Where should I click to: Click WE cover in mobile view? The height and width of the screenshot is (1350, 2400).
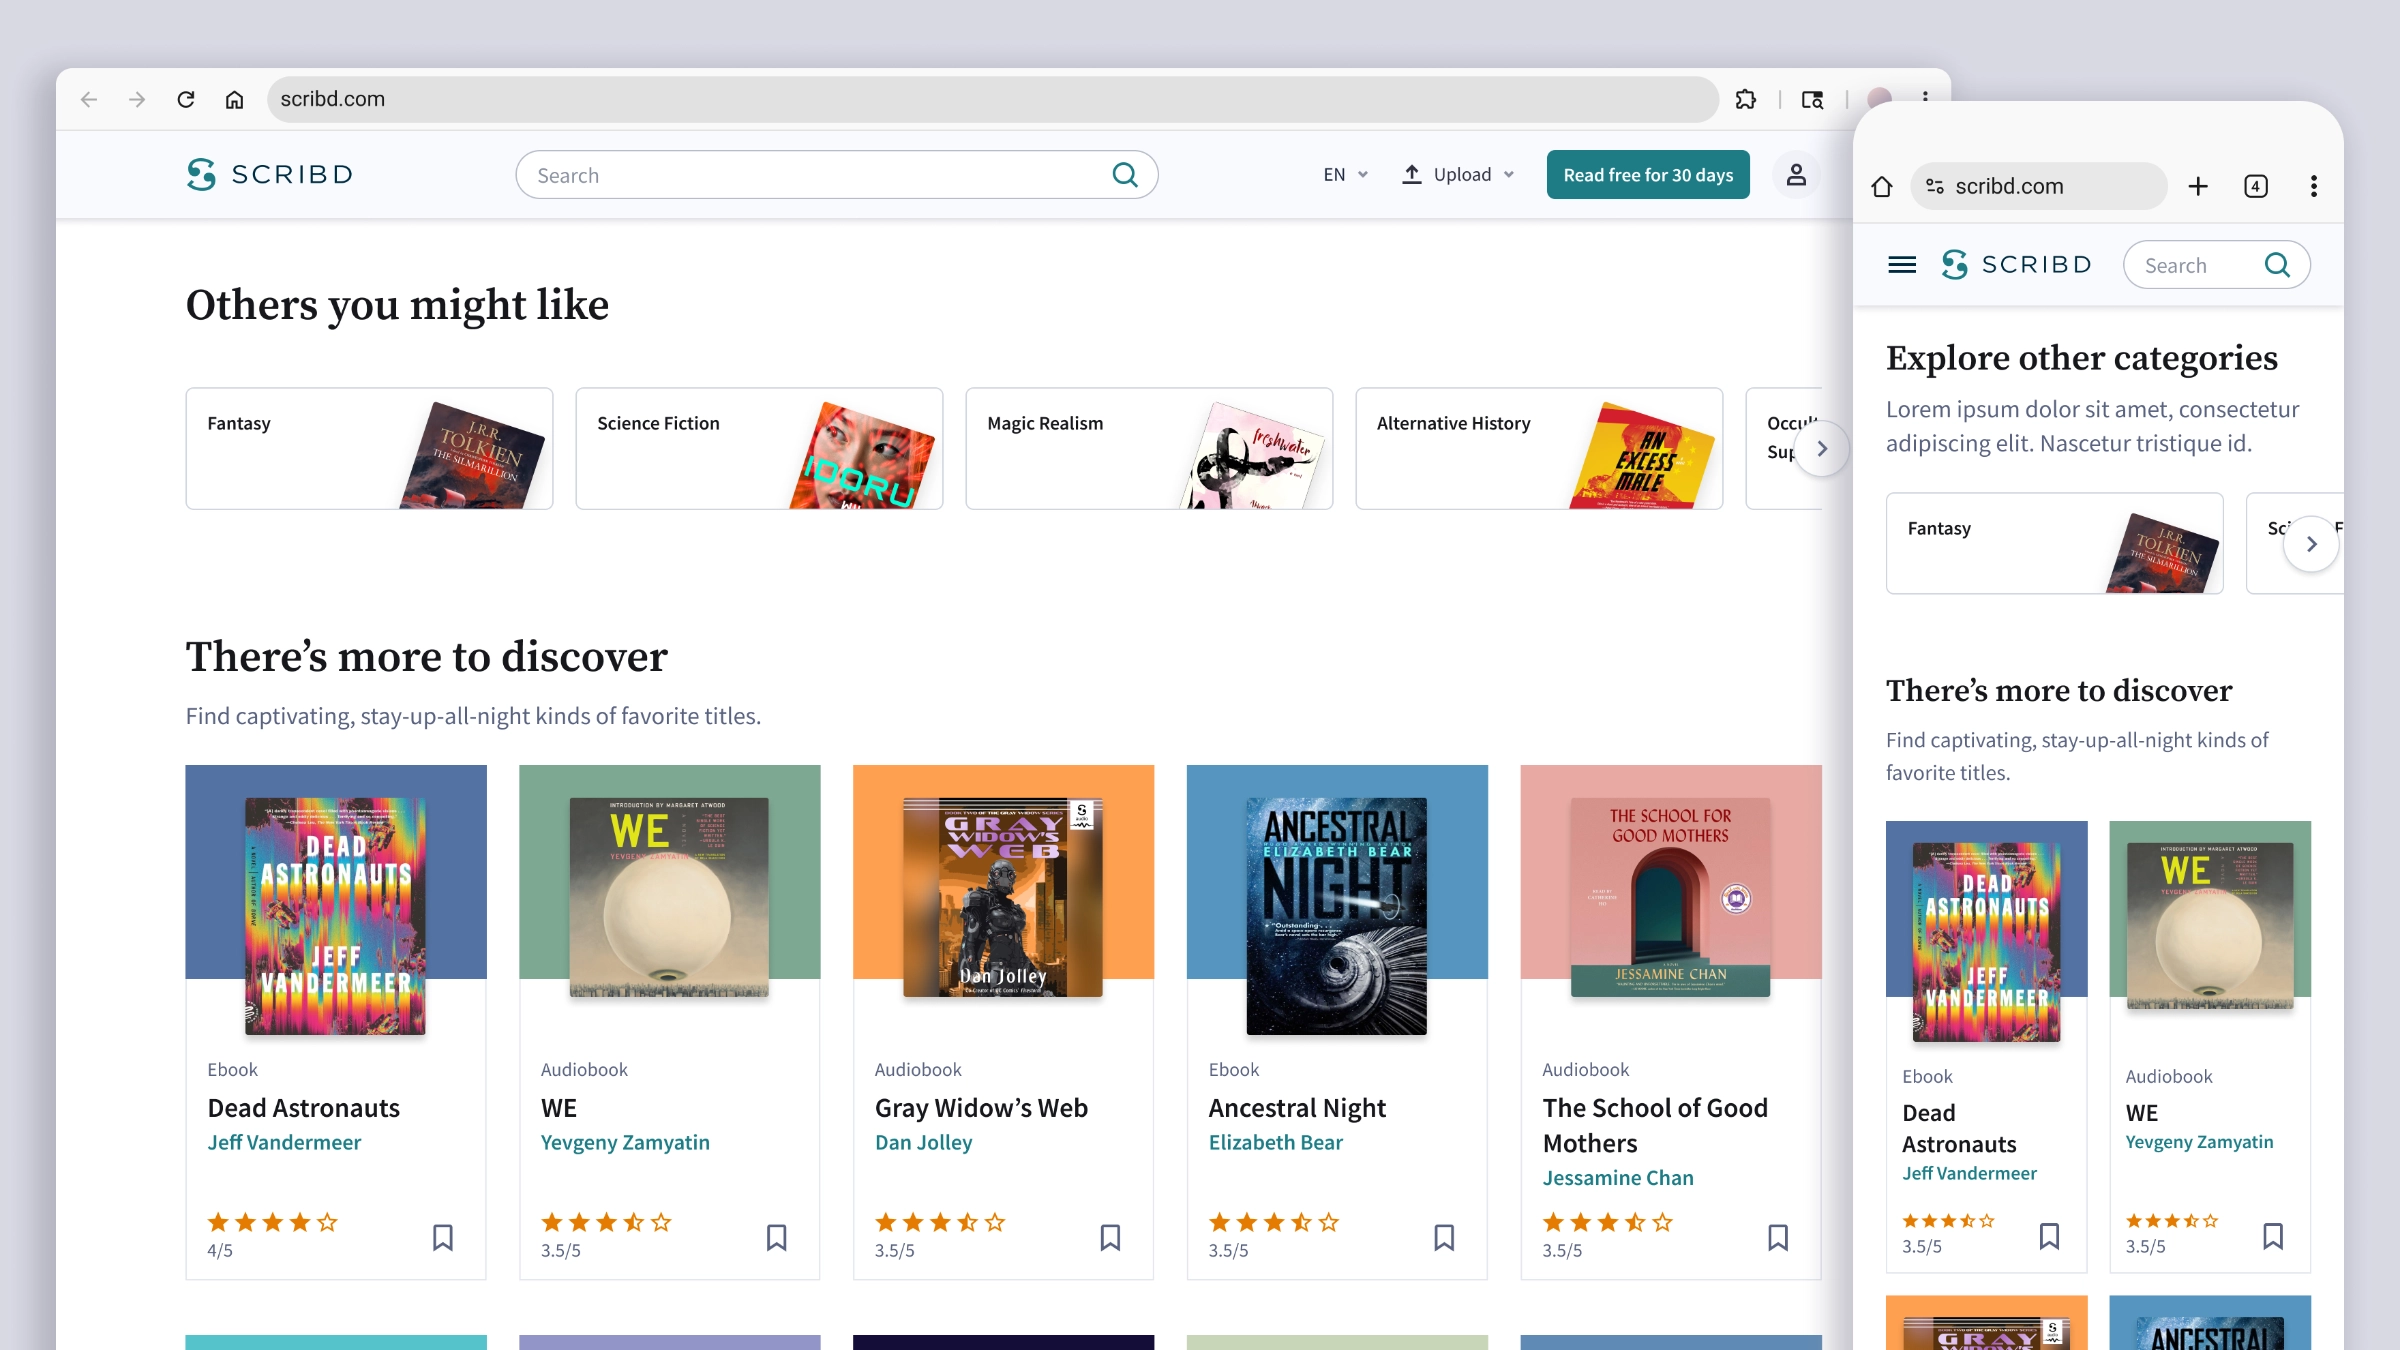(2210, 925)
